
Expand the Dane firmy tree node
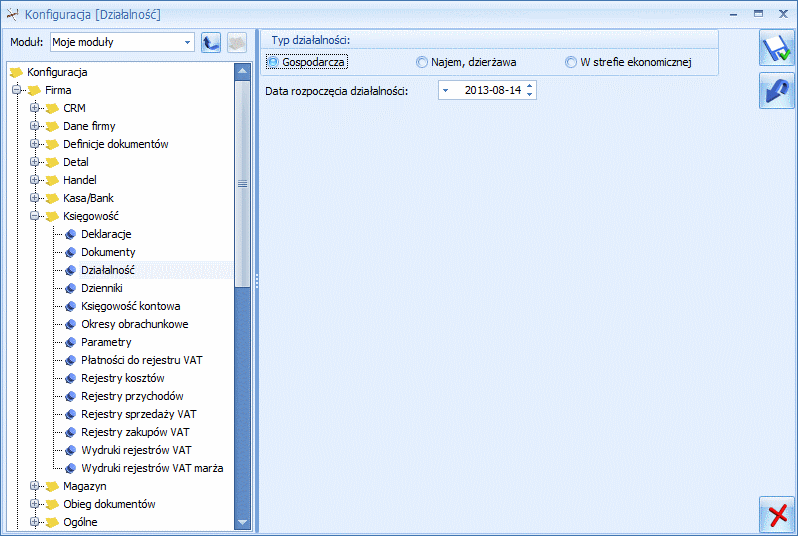pyautogui.click(x=35, y=126)
